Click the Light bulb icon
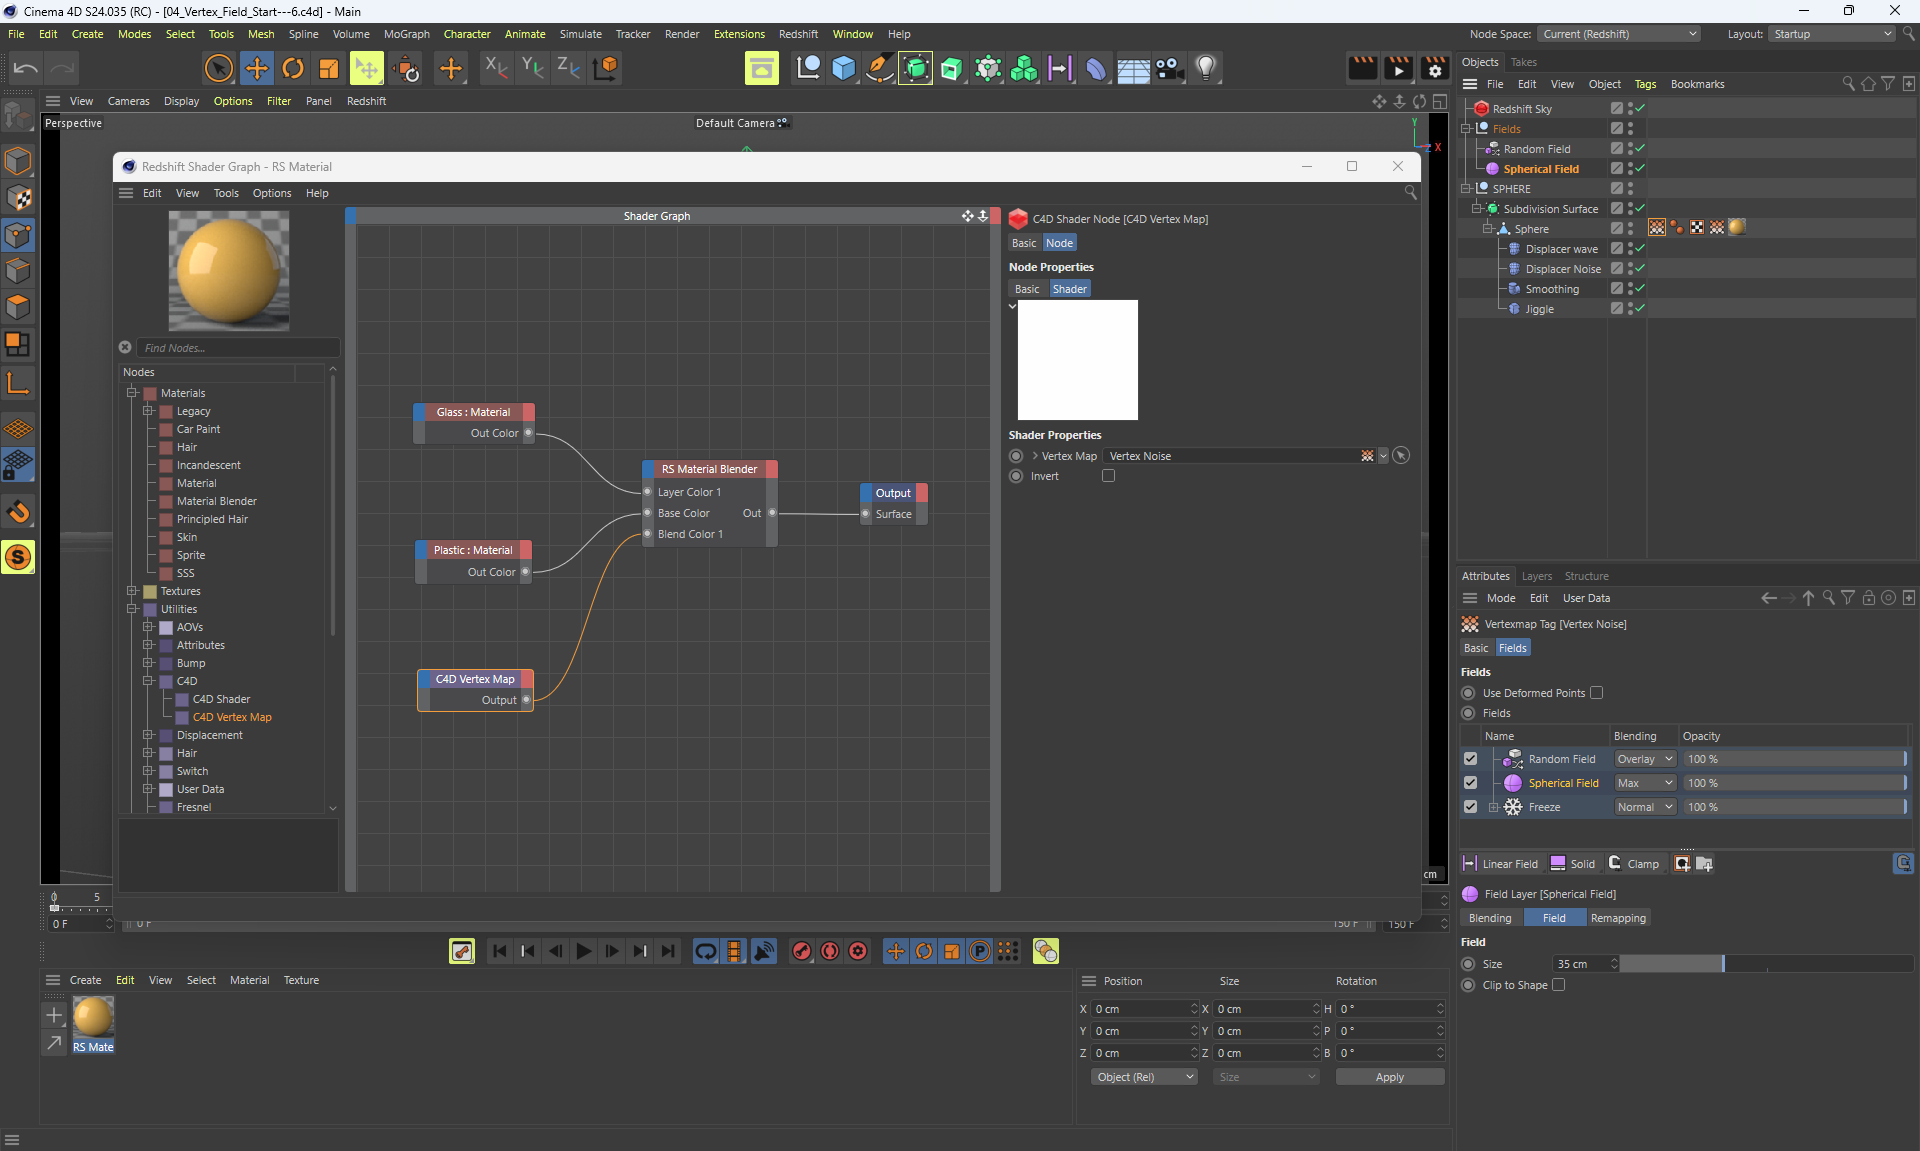The image size is (1920, 1151). point(1206,68)
